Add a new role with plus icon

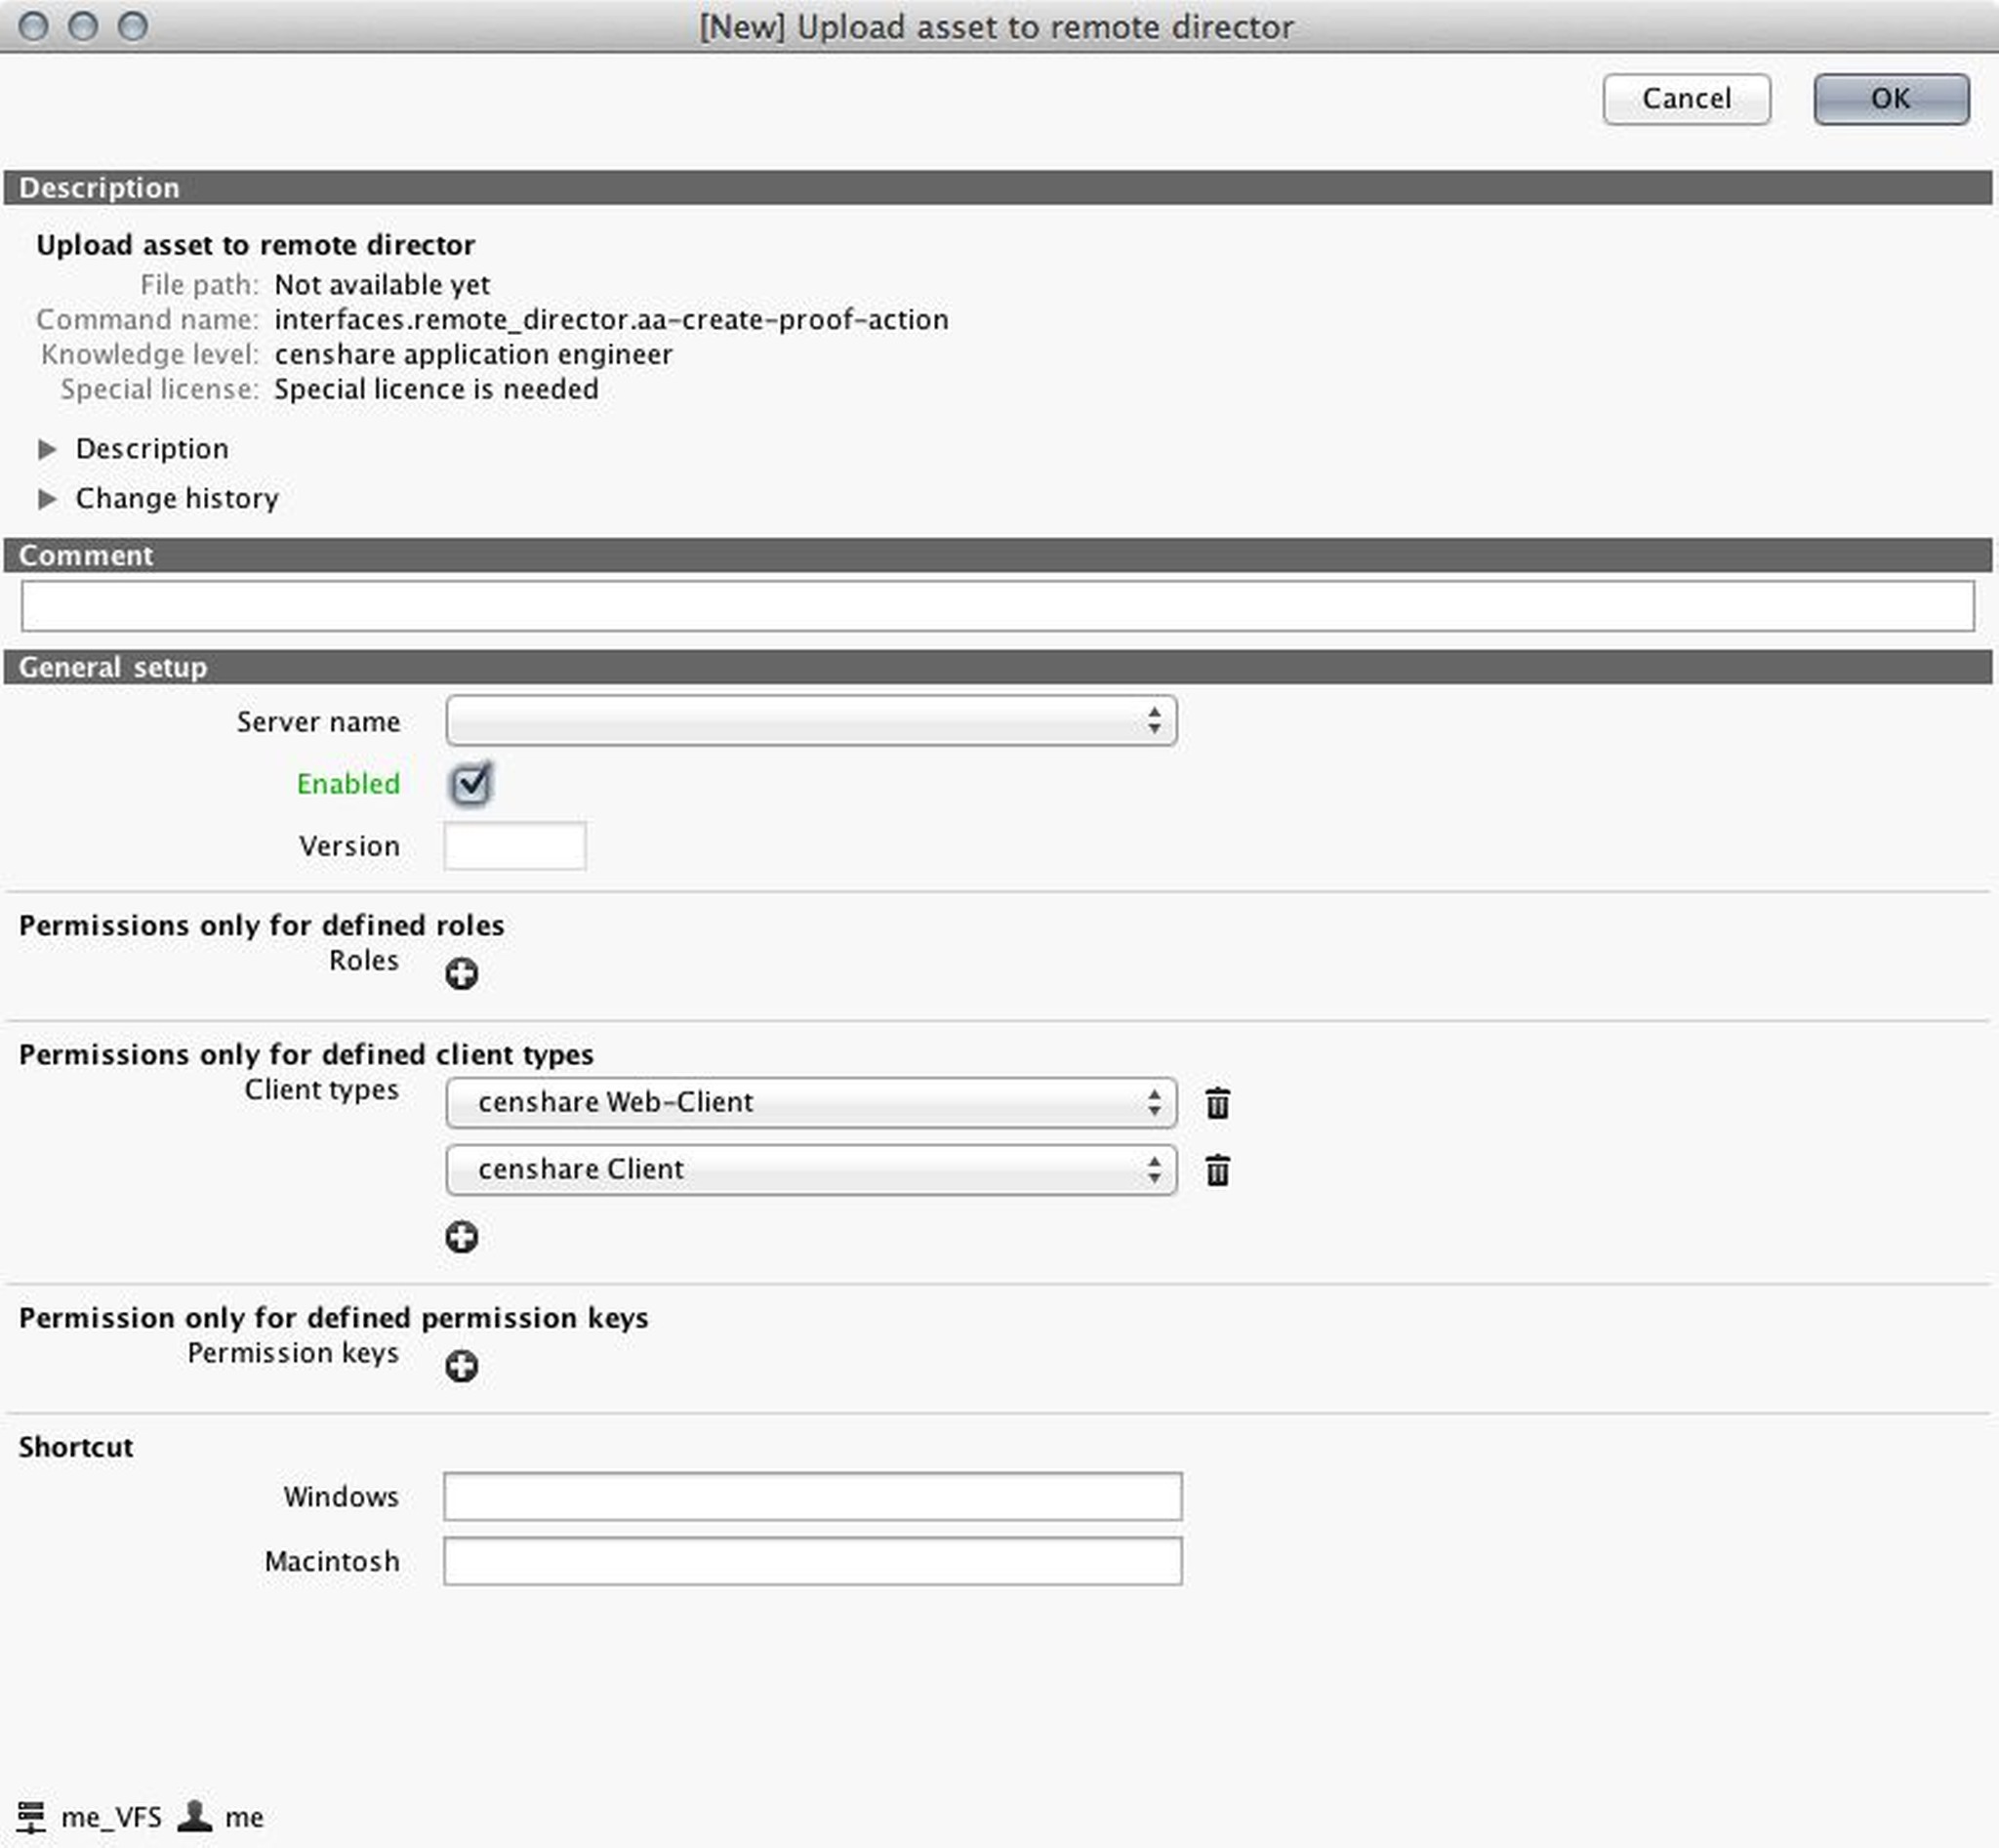click(x=461, y=973)
